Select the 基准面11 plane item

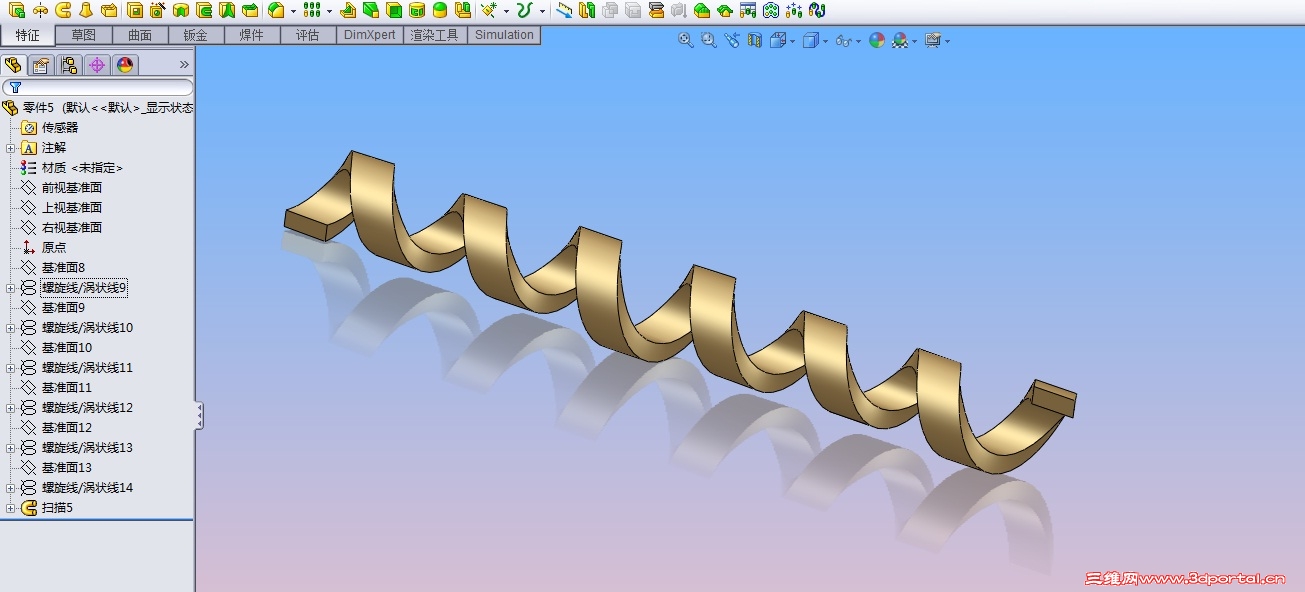(66, 388)
